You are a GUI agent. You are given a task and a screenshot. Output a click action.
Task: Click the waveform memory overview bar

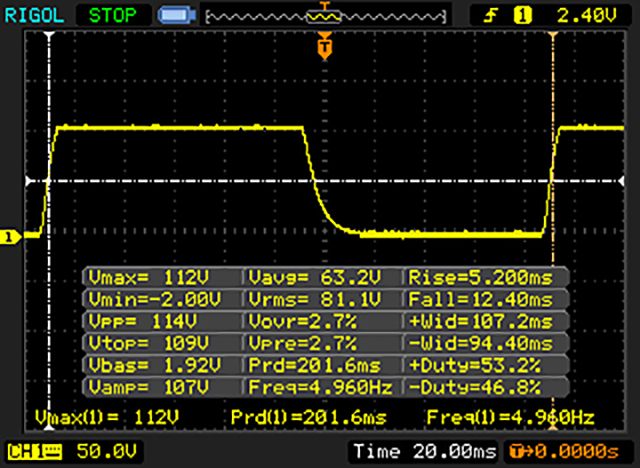coord(322,16)
